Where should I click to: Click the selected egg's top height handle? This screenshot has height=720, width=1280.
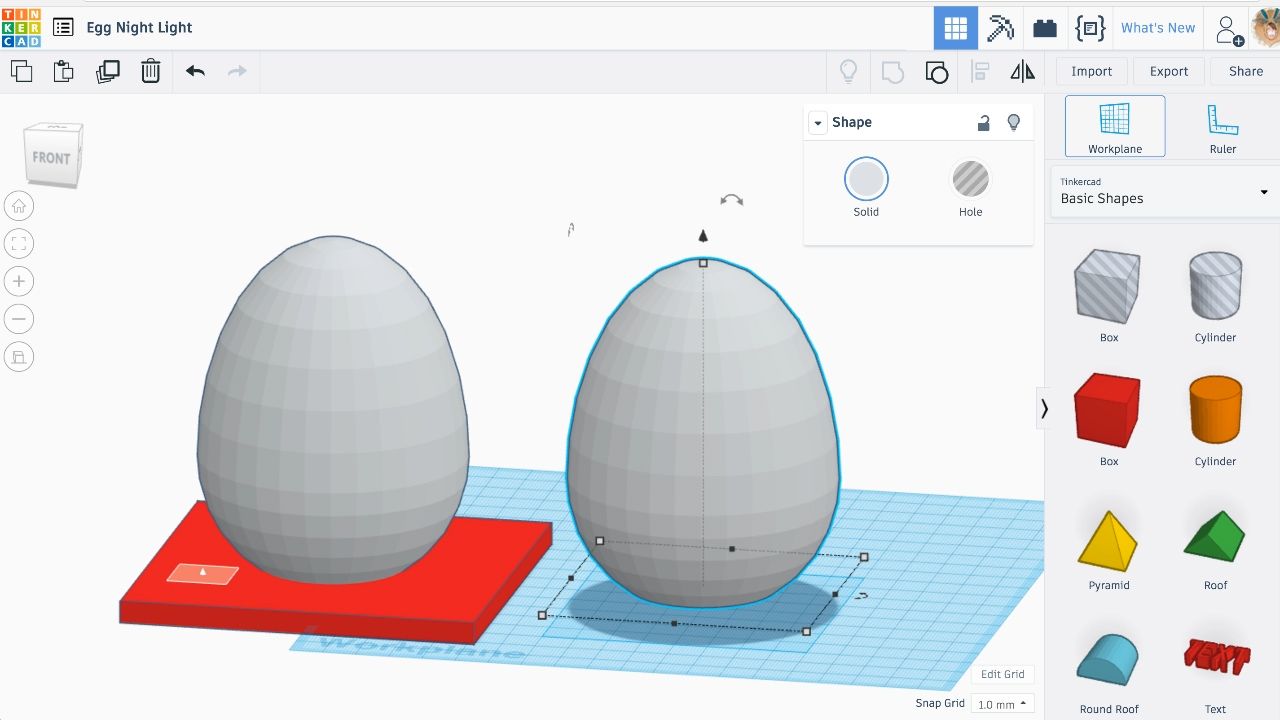point(703,263)
